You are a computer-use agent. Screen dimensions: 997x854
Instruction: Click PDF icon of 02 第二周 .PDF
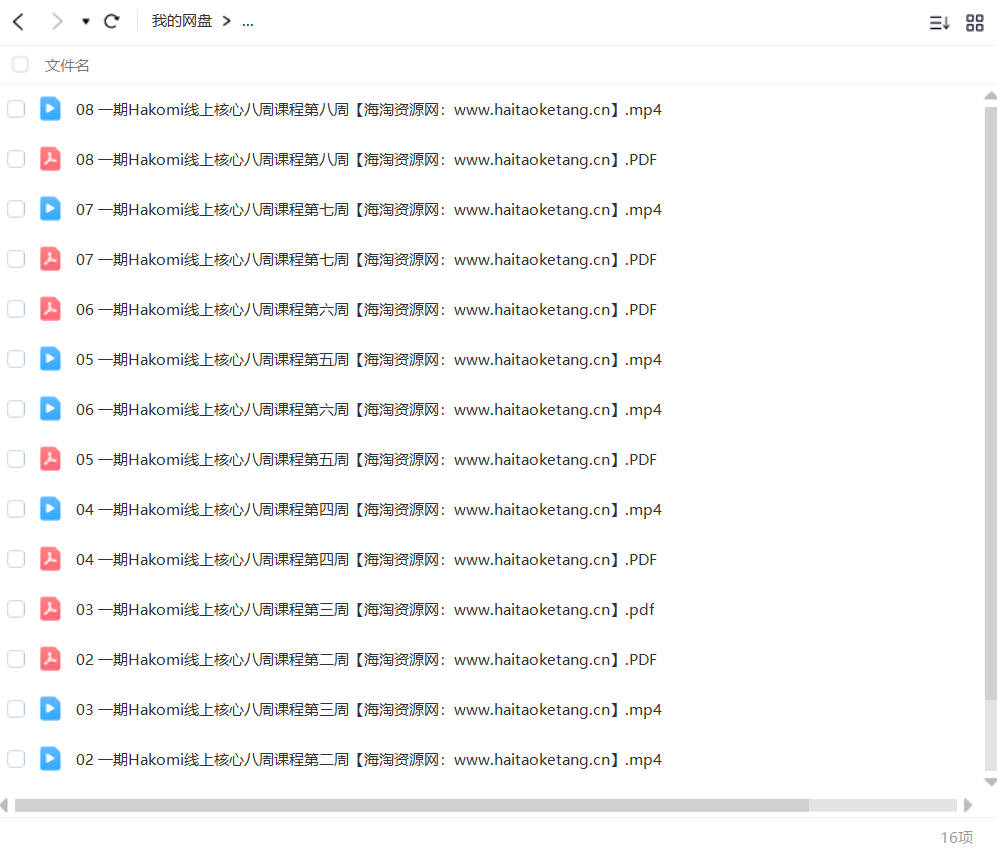tap(50, 659)
